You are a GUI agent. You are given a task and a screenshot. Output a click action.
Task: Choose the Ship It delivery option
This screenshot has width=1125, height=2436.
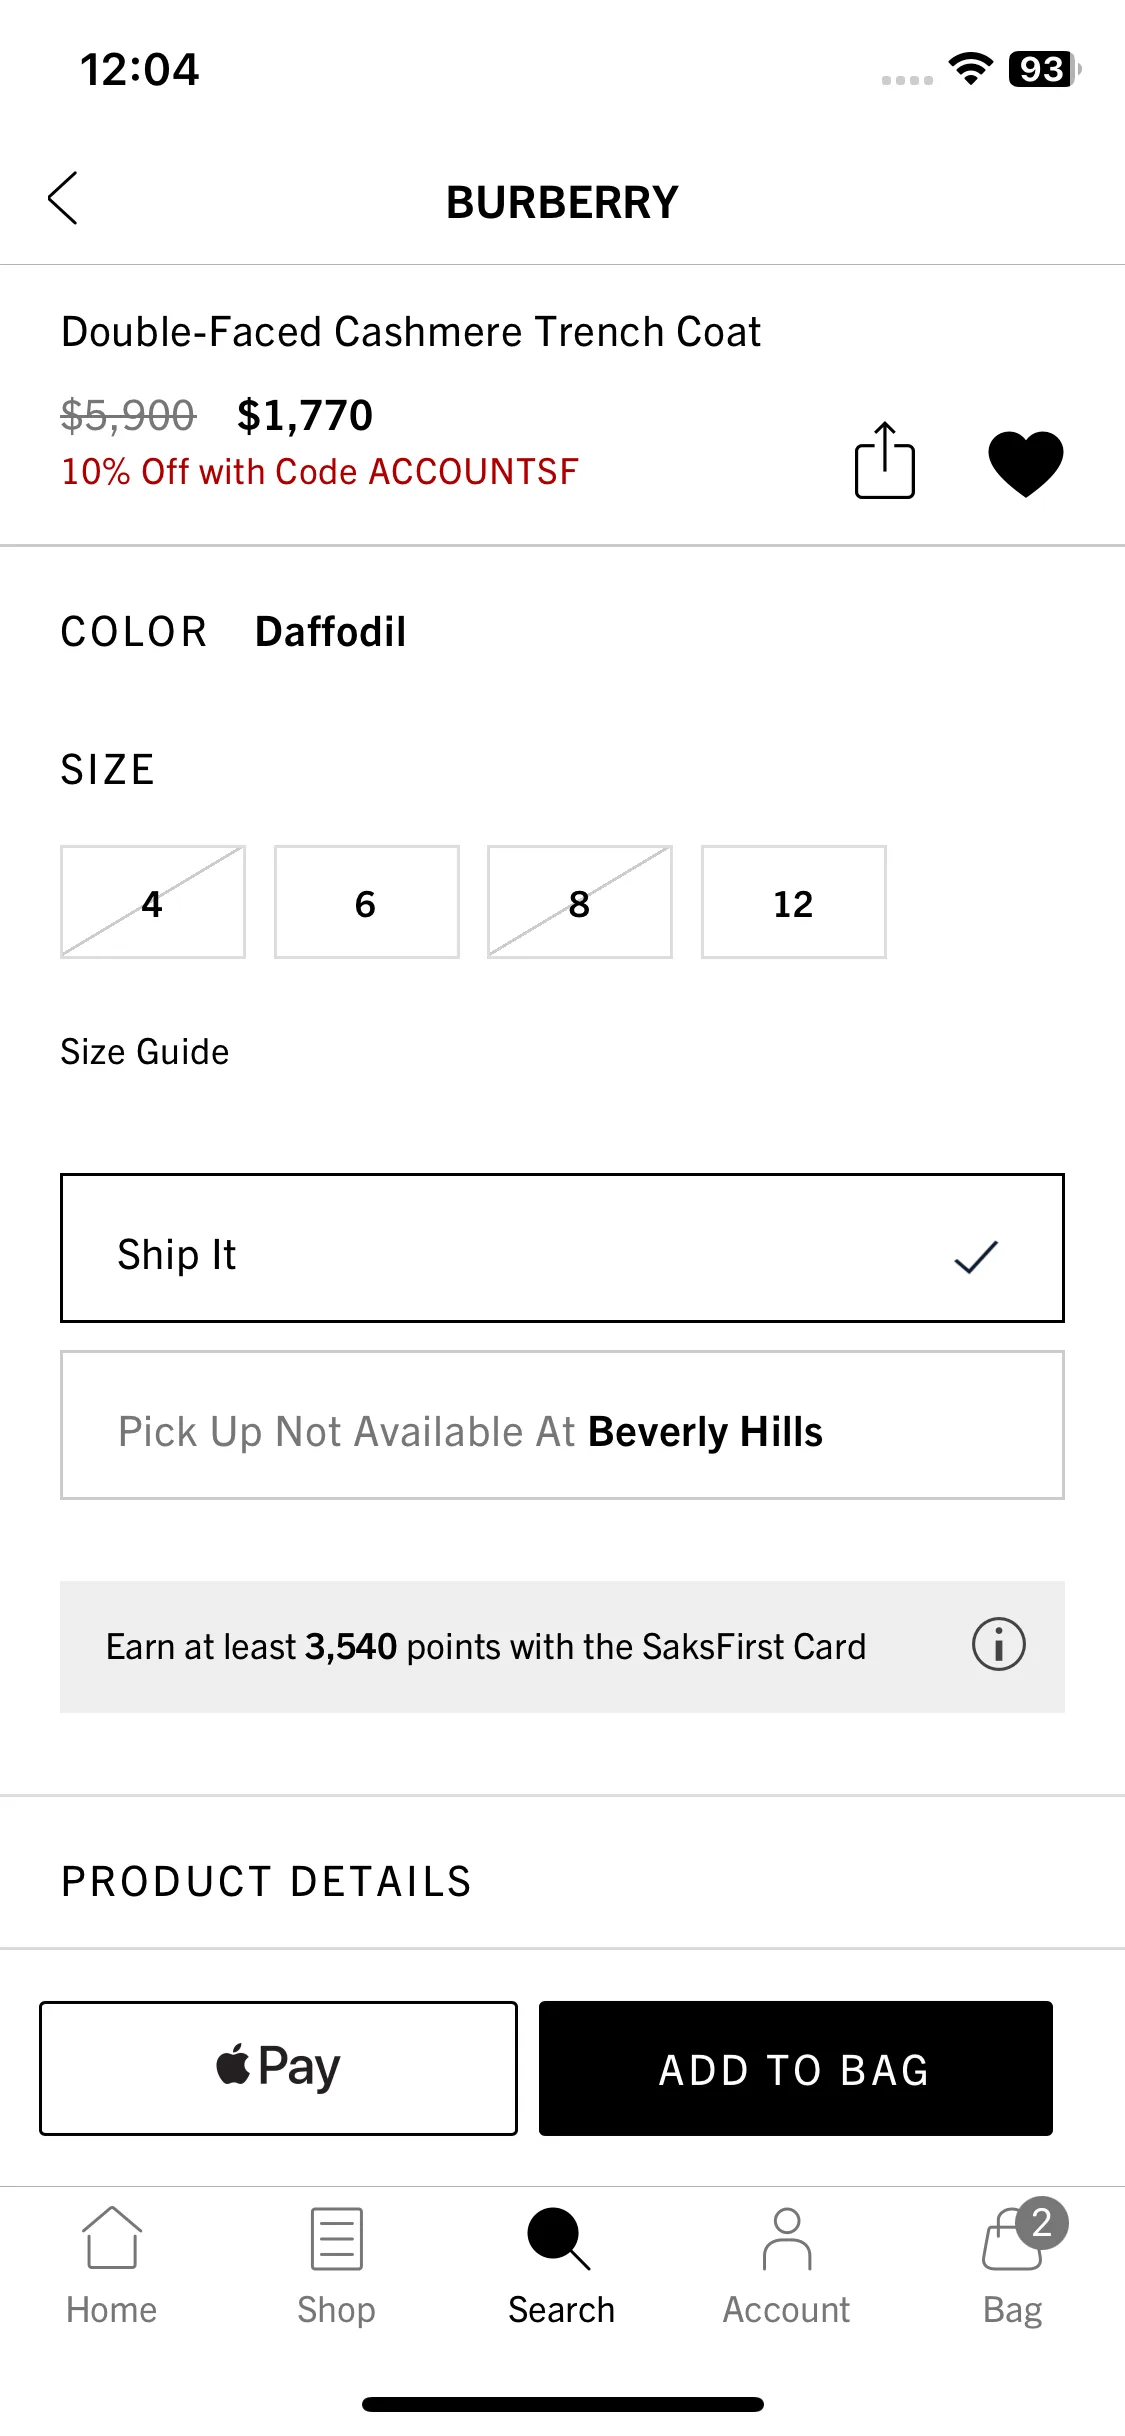click(x=562, y=1248)
